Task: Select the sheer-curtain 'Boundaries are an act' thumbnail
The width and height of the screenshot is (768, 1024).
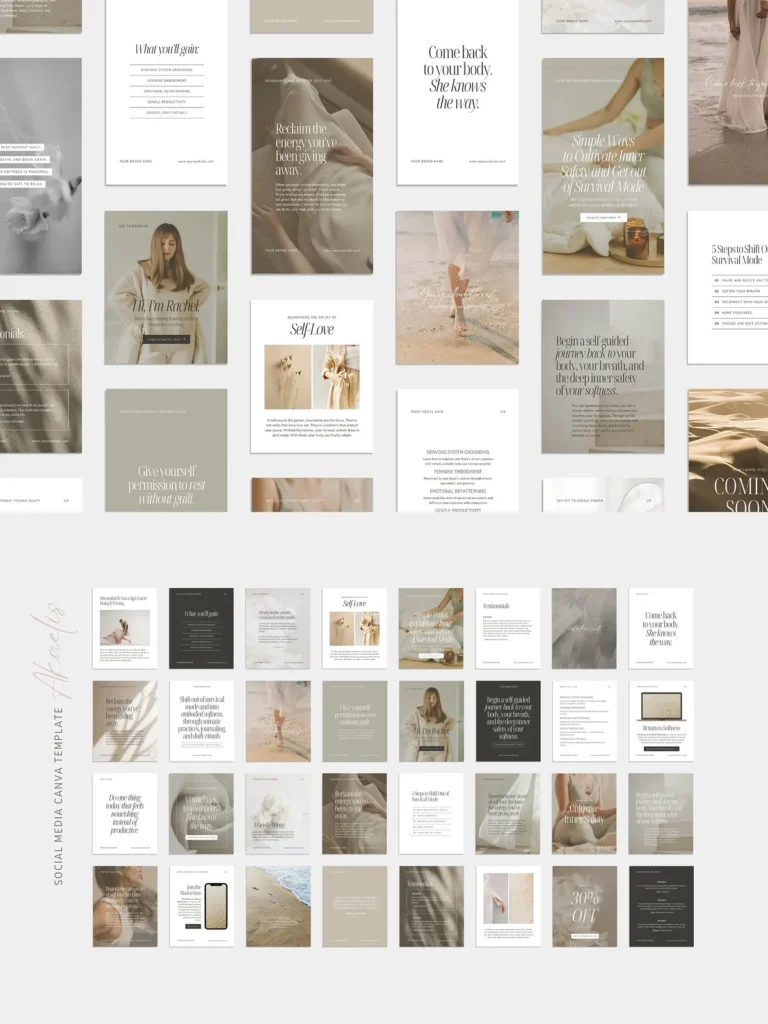Action: (x=508, y=814)
